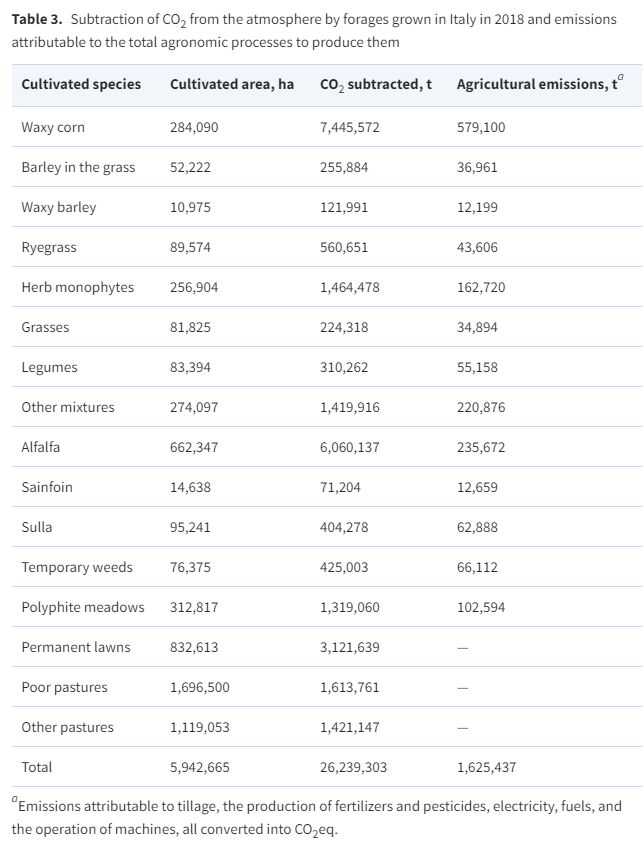This screenshot has width=644, height=843.
Task: Click the 'Polyphite meadows' row label
Action: tap(83, 607)
